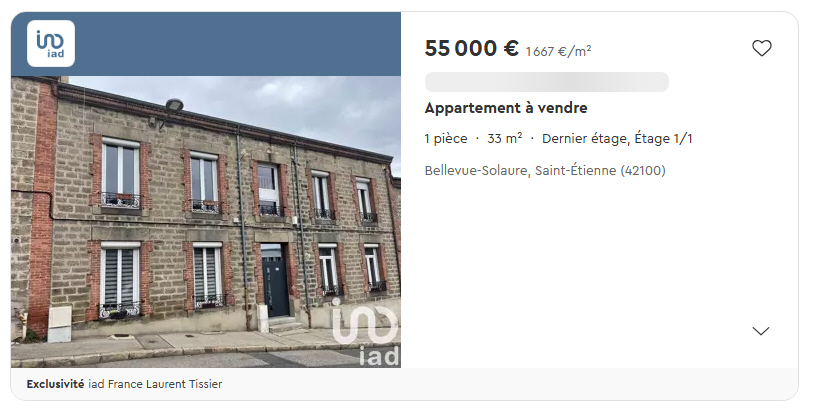This screenshot has height=413, width=818.
Task: Click the 1 pièce room count
Action: click(x=446, y=139)
